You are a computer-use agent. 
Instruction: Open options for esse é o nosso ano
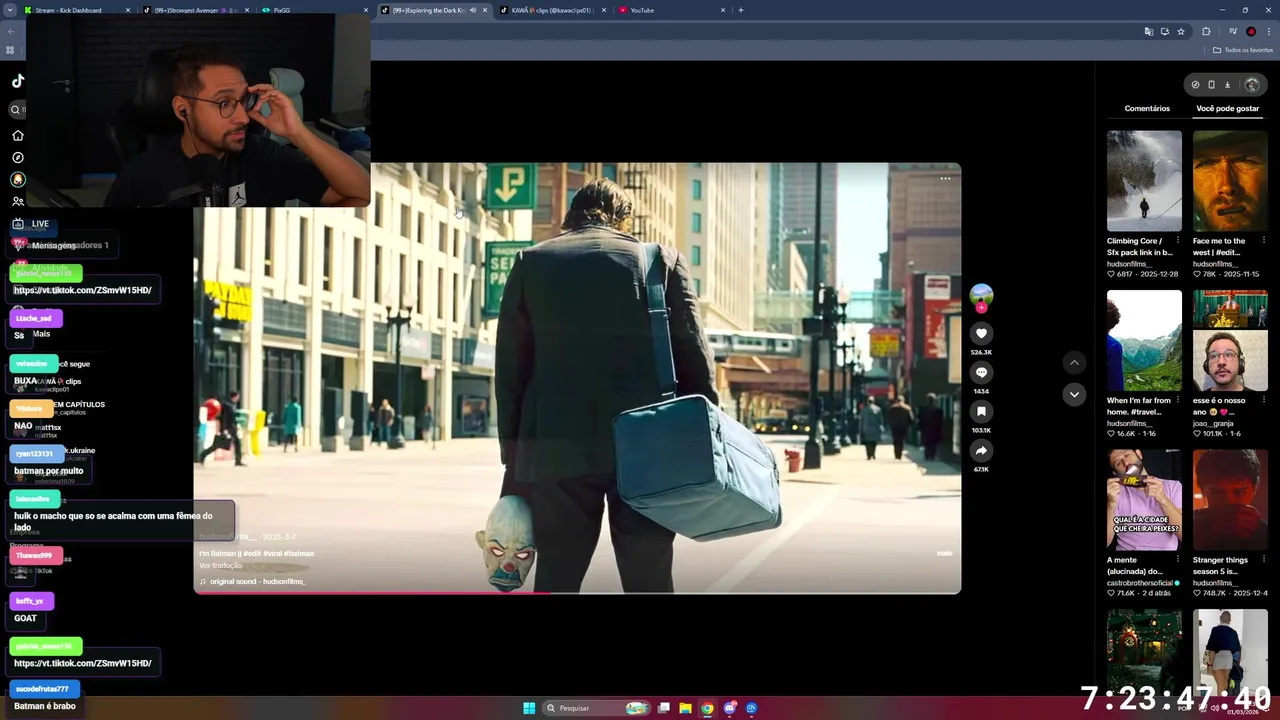(1263, 400)
